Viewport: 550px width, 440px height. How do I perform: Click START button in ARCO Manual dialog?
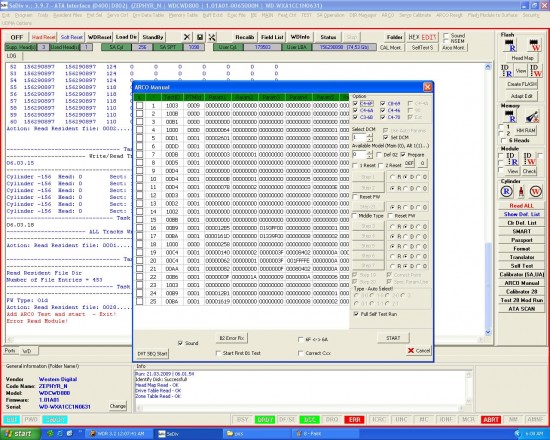[x=393, y=338]
